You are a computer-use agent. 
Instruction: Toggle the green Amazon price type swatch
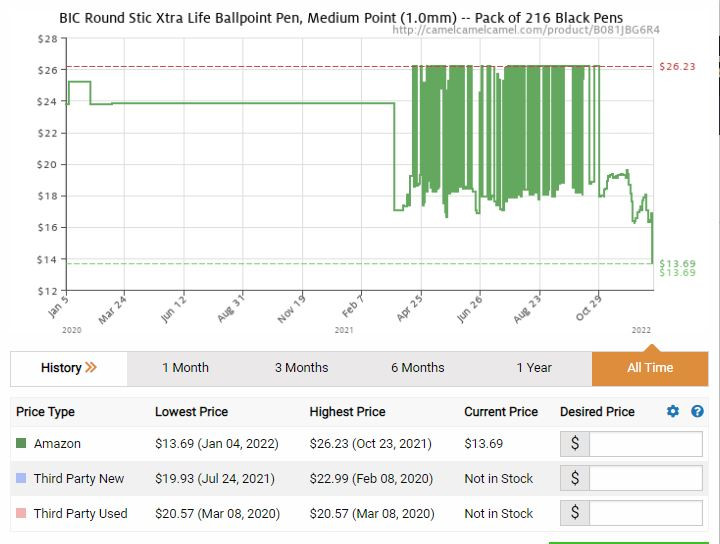pos(21,443)
